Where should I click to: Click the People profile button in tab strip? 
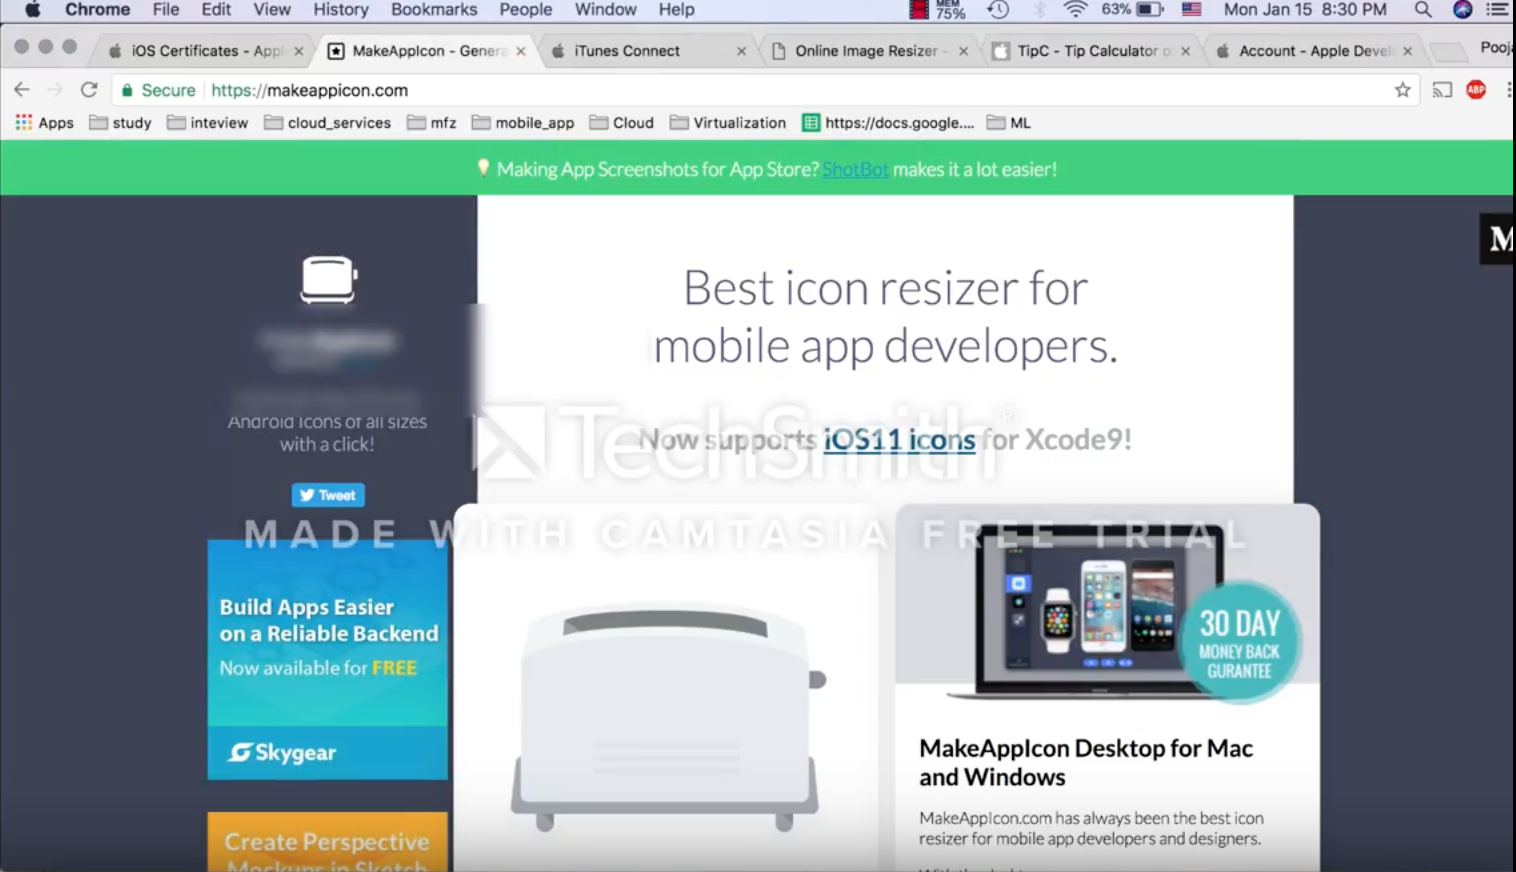1496,48
